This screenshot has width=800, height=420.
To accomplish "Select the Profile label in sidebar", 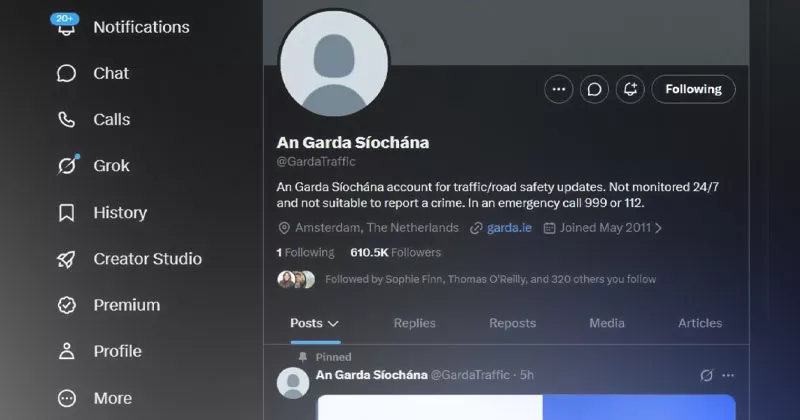I will 117,352.
